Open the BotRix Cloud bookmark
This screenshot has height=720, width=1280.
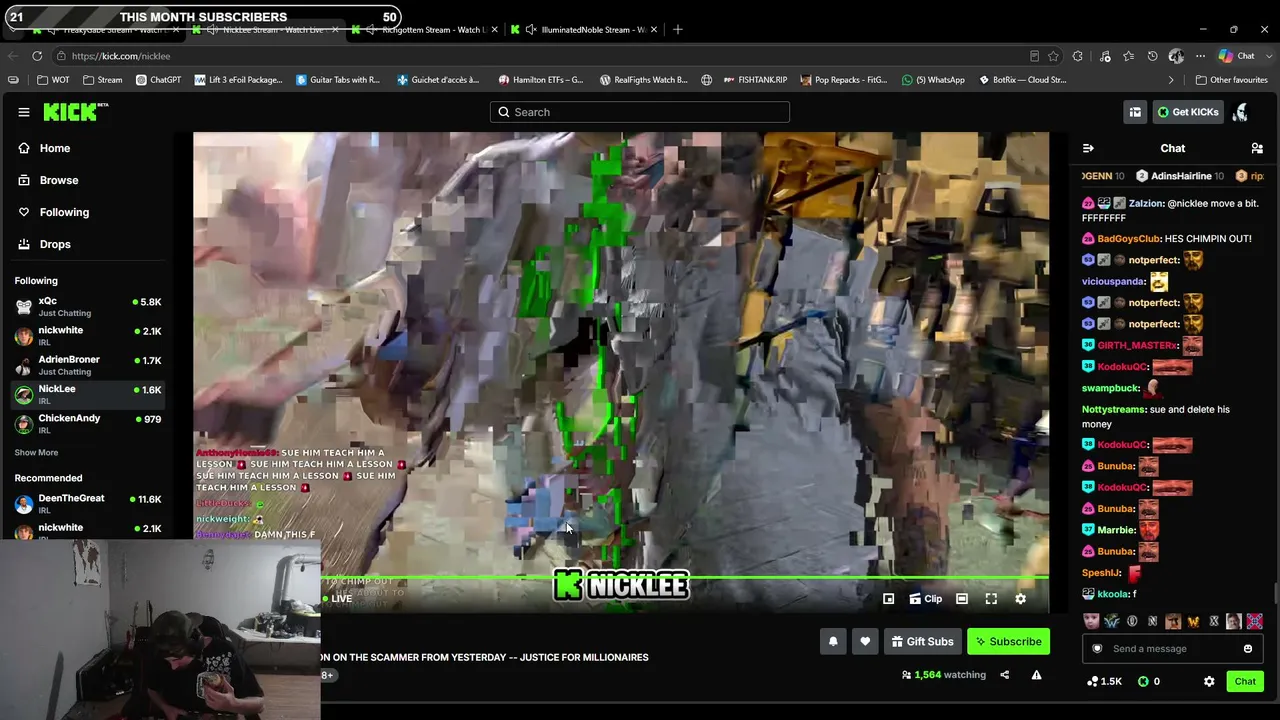pos(1022,80)
